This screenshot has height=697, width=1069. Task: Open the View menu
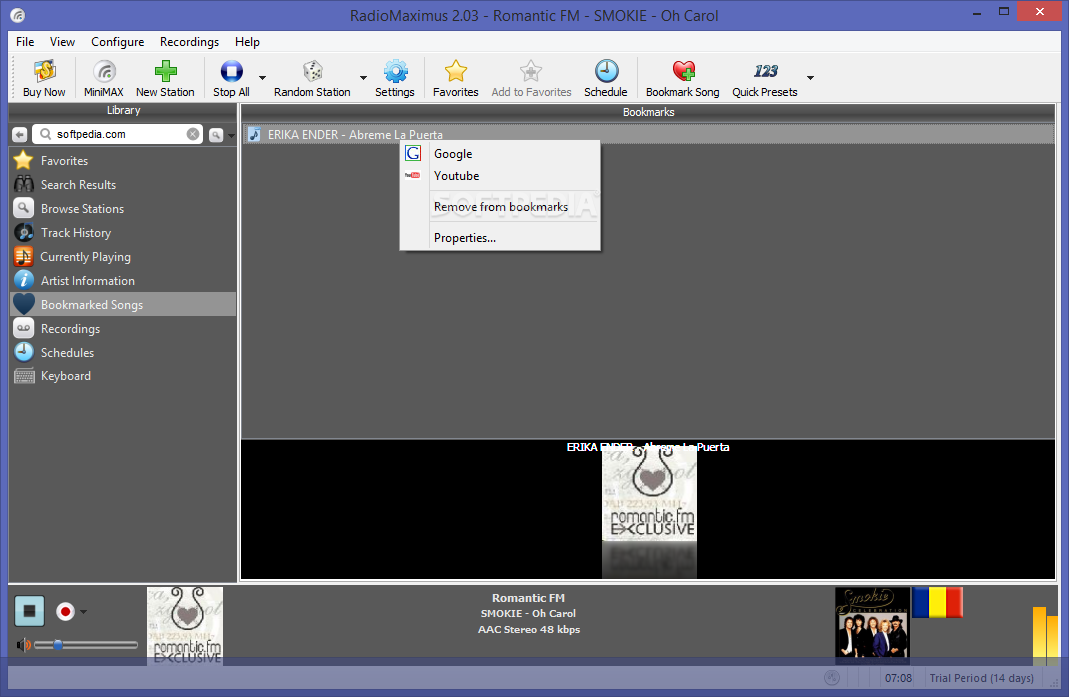click(62, 42)
